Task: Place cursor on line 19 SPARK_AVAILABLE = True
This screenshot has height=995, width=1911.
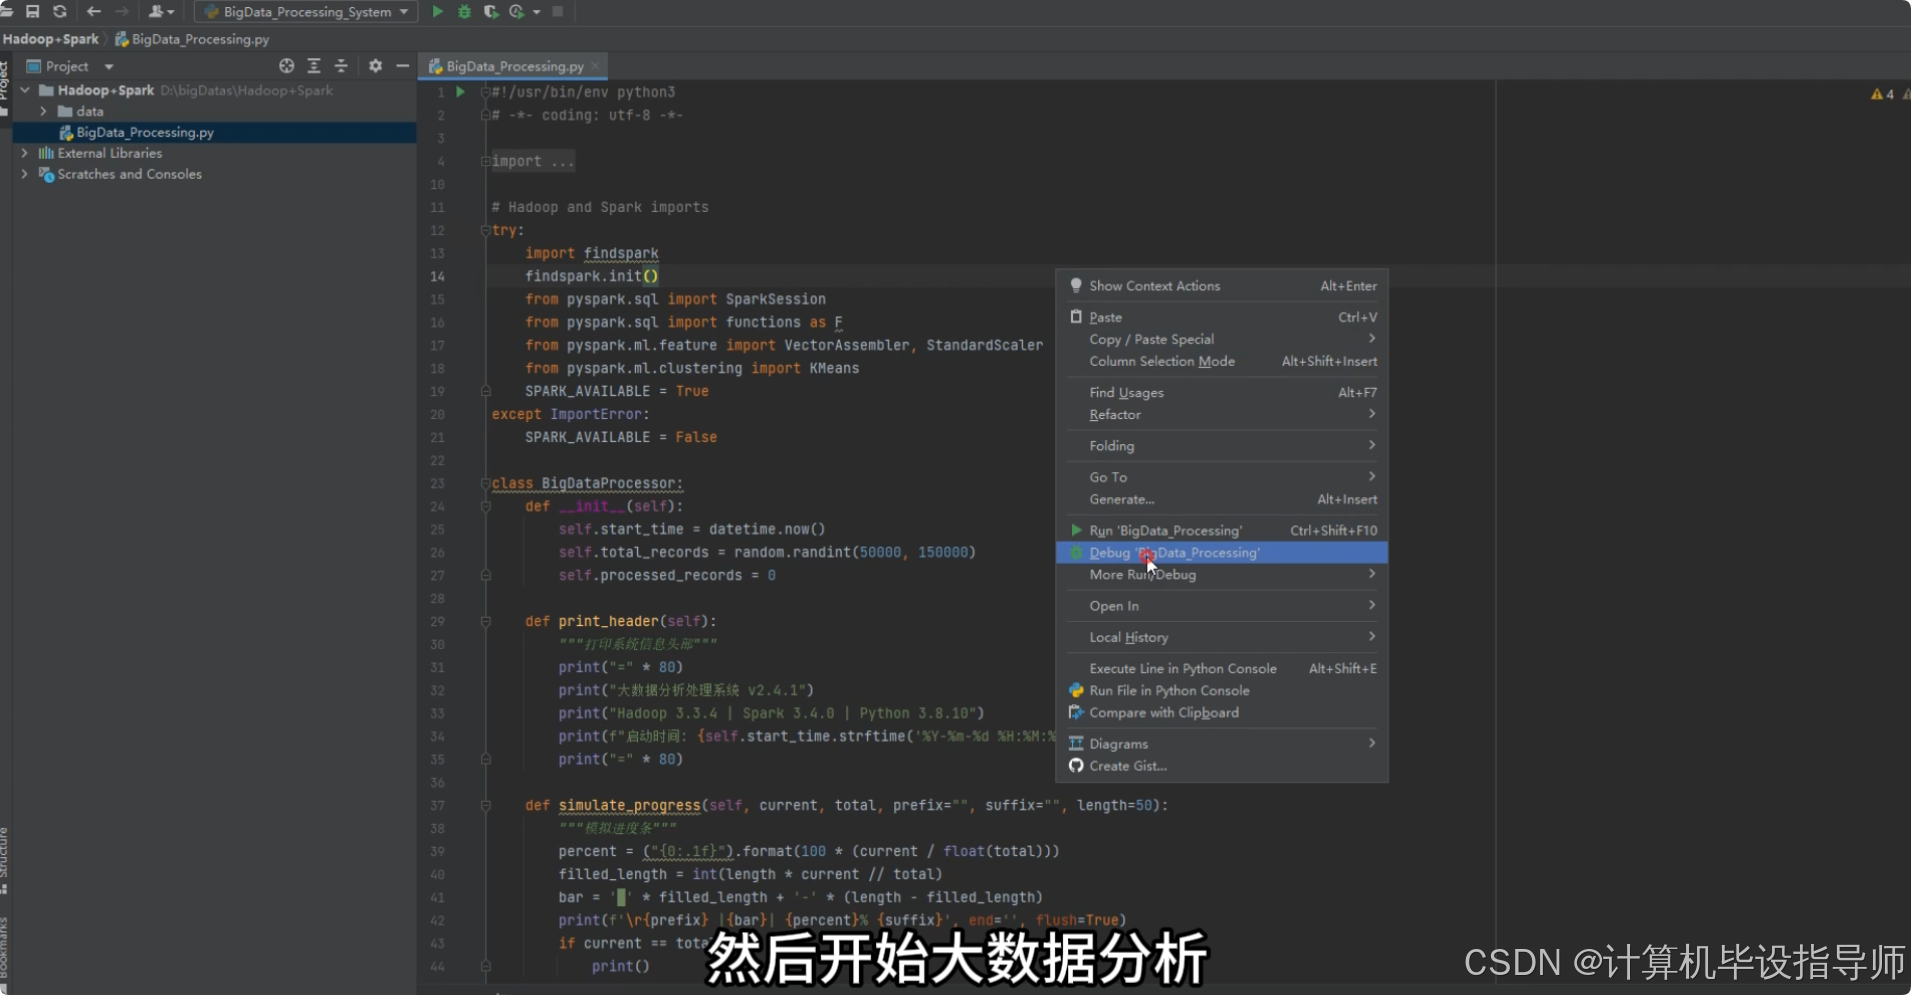Action: click(617, 391)
